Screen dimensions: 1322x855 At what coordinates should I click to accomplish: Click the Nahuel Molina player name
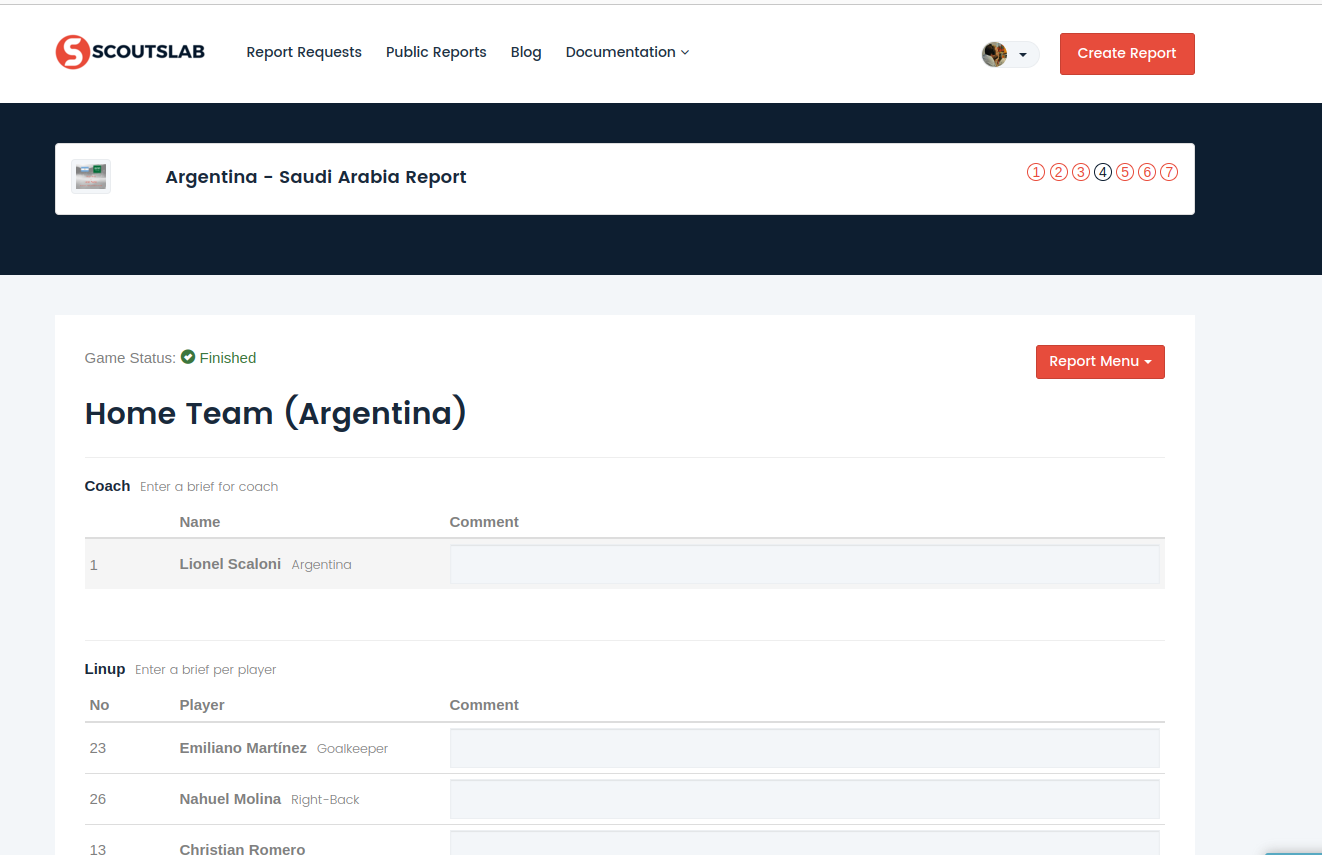(230, 799)
